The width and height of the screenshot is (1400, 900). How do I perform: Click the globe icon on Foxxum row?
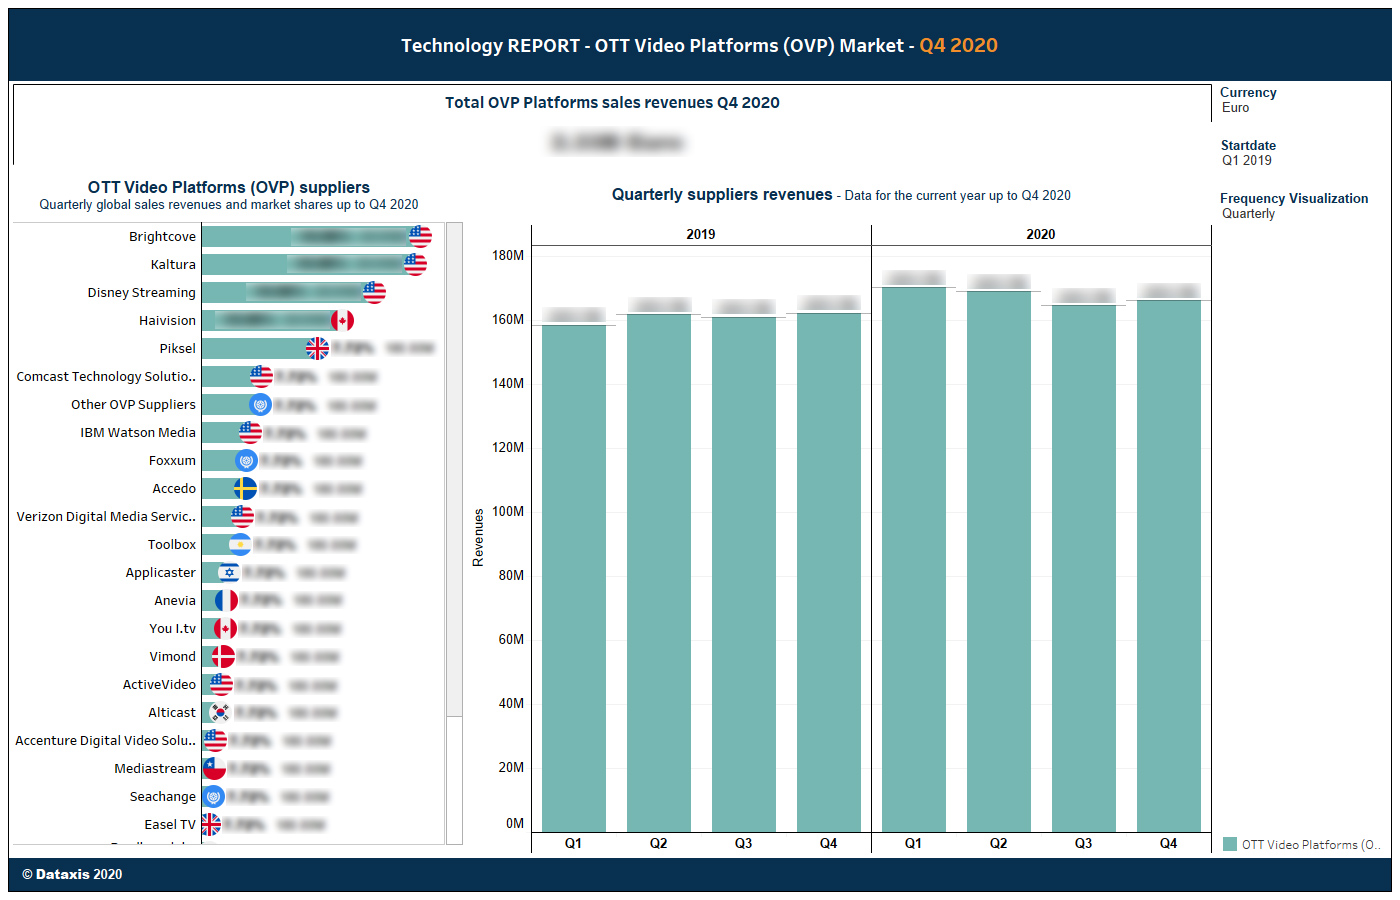pos(246,460)
